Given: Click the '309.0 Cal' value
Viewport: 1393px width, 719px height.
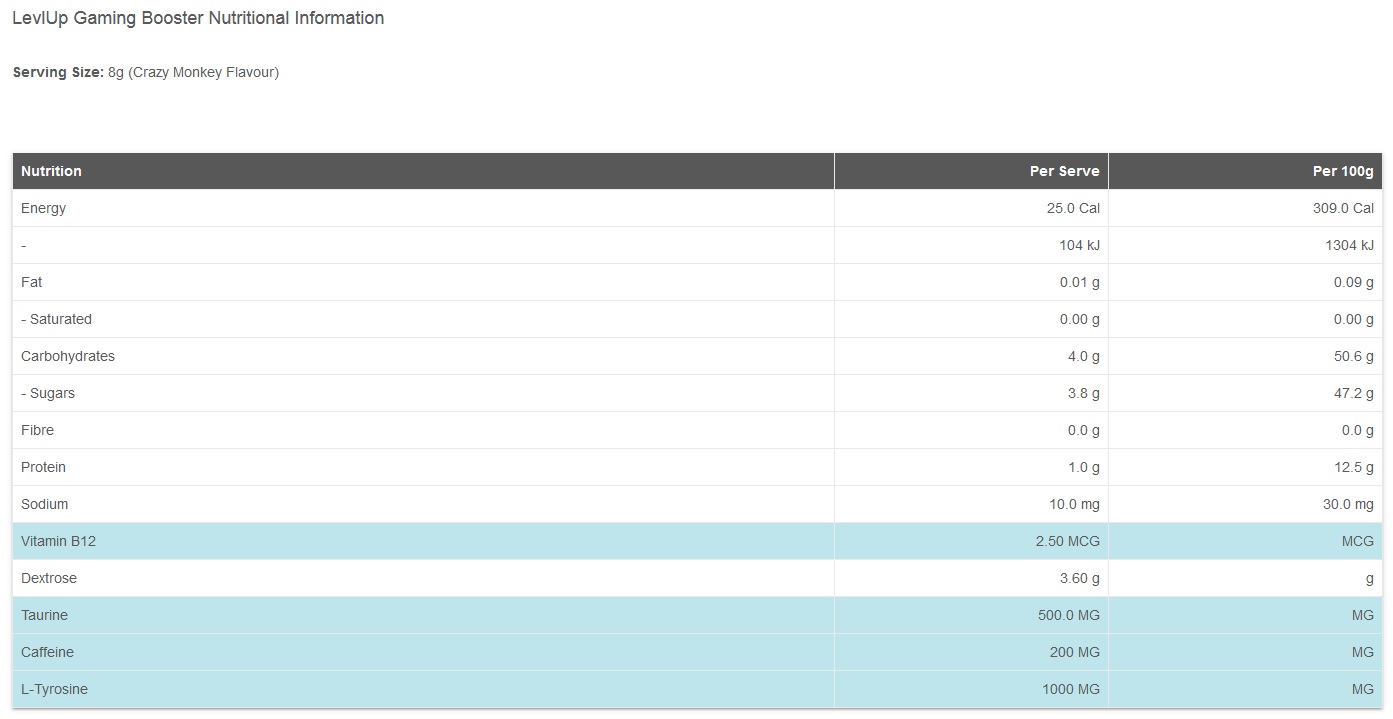Looking at the screenshot, I should pyautogui.click(x=1343, y=208).
